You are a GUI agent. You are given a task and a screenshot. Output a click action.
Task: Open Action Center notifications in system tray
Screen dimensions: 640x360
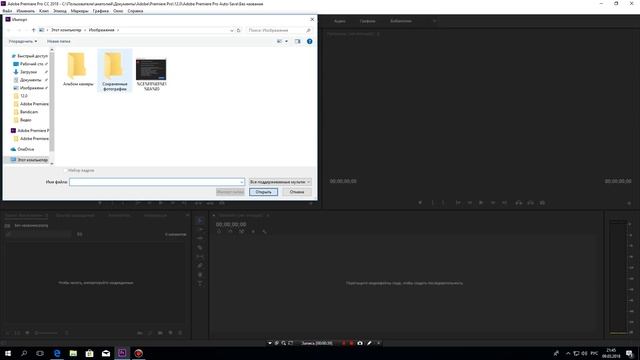point(629,353)
